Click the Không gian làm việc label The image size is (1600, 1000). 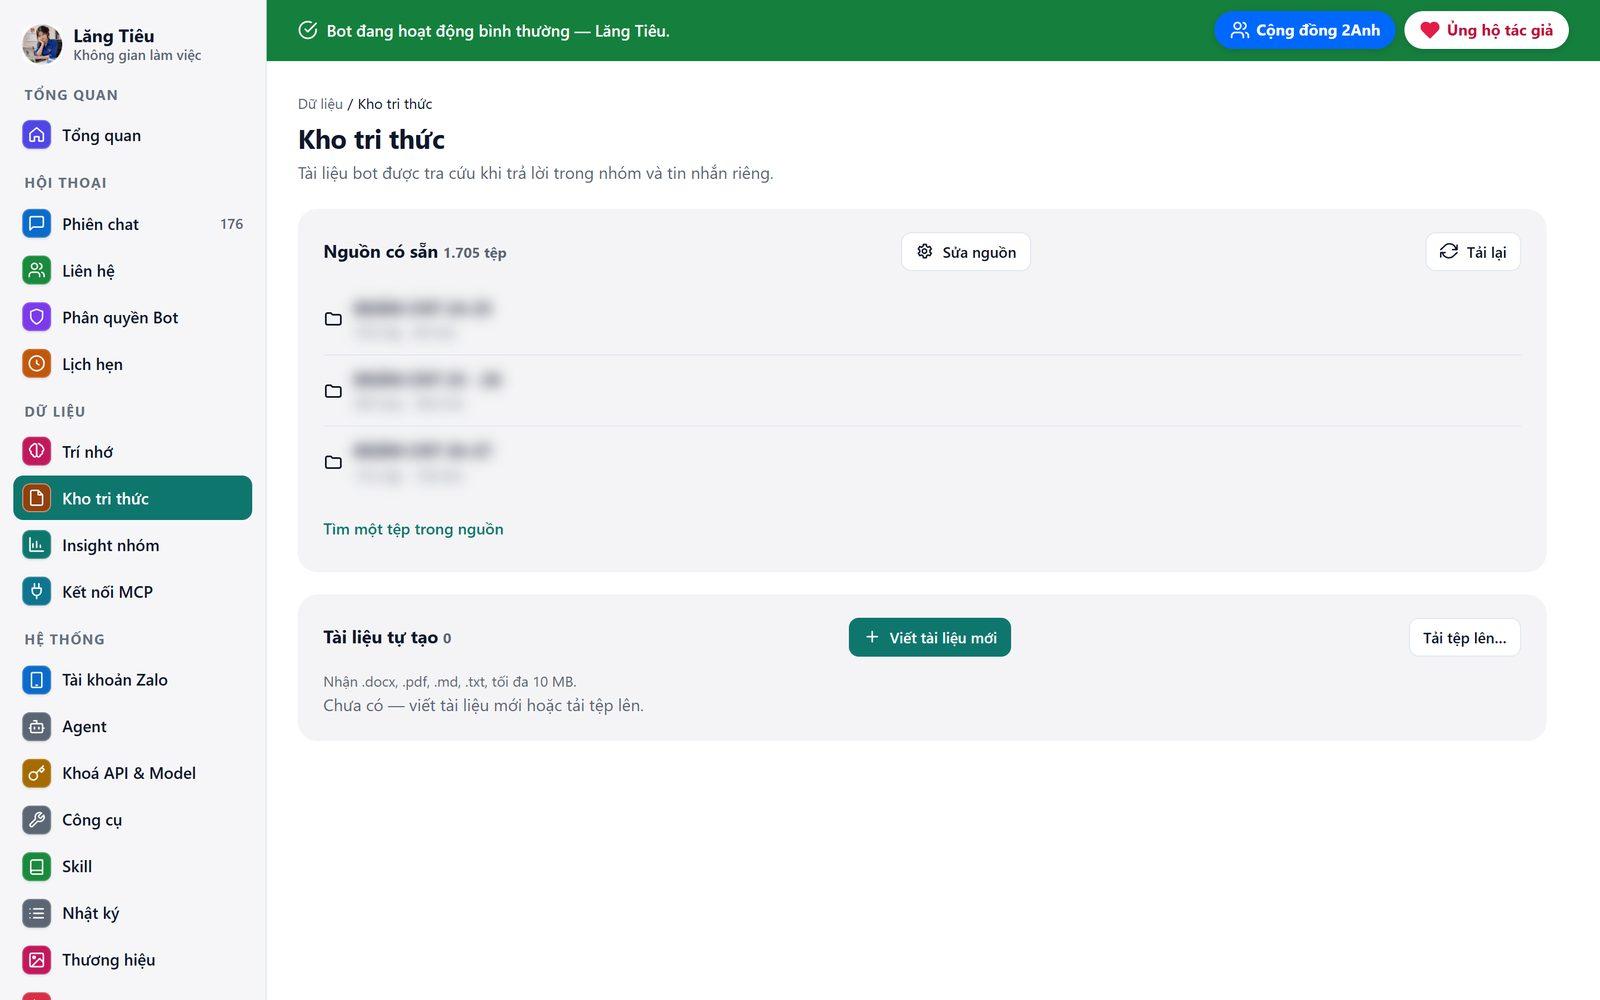137,56
